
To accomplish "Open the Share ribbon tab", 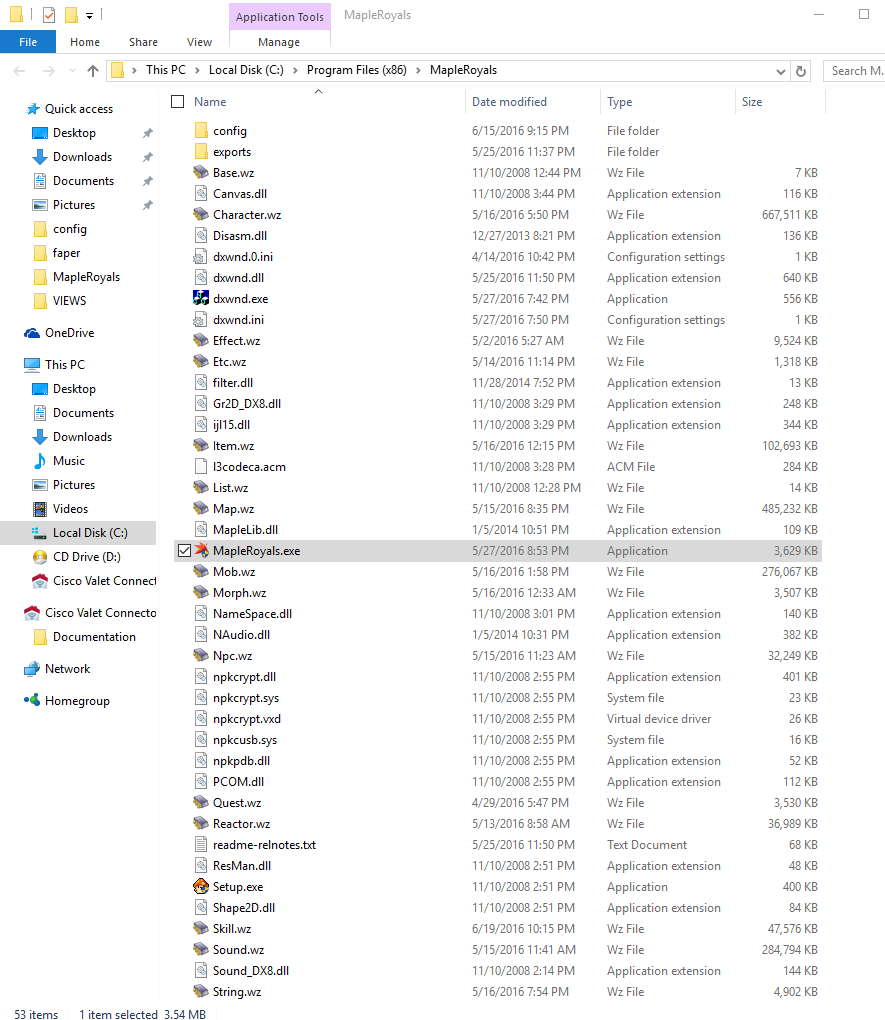I will 143,42.
